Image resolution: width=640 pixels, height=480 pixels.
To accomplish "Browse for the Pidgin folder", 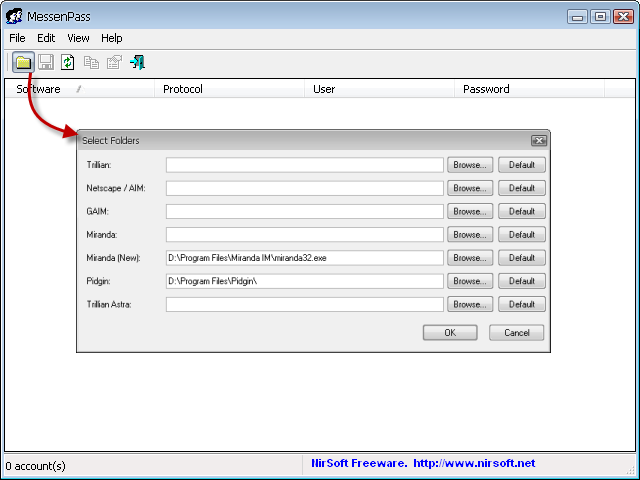I will [470, 281].
